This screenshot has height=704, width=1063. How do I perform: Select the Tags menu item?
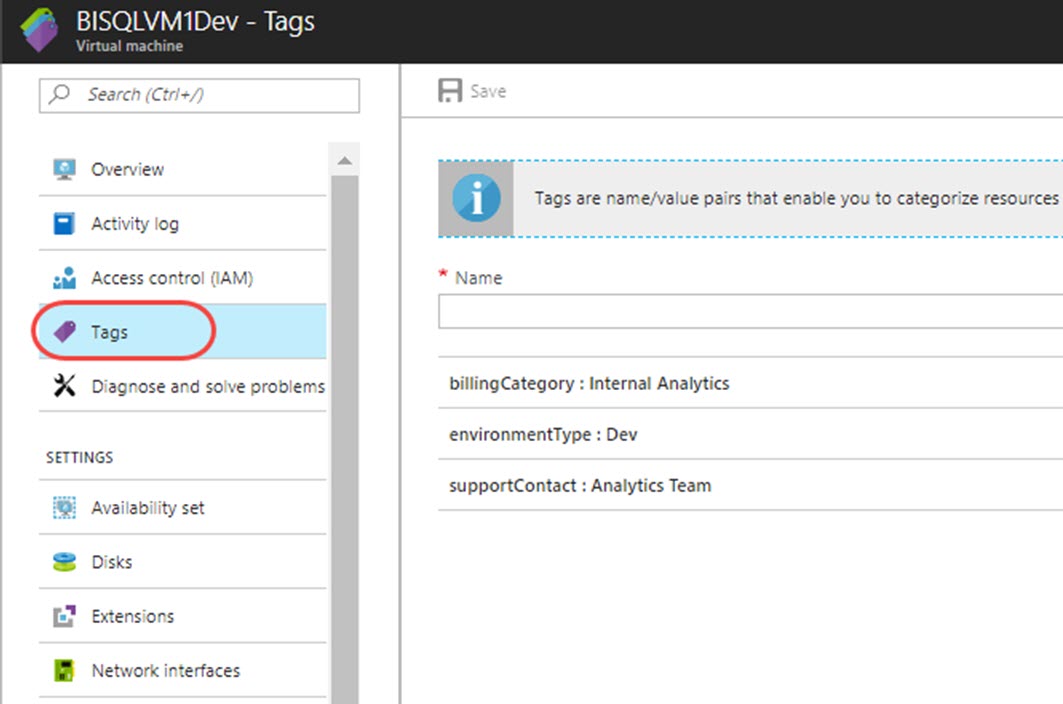pyautogui.click(x=182, y=332)
